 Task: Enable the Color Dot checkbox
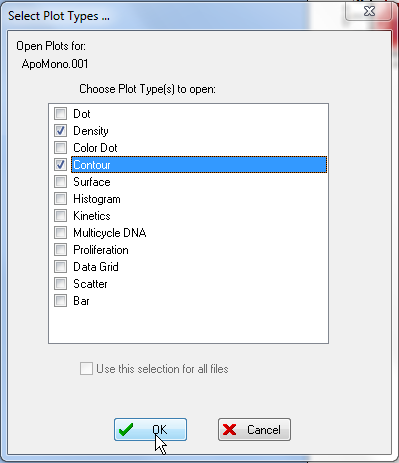coord(60,148)
